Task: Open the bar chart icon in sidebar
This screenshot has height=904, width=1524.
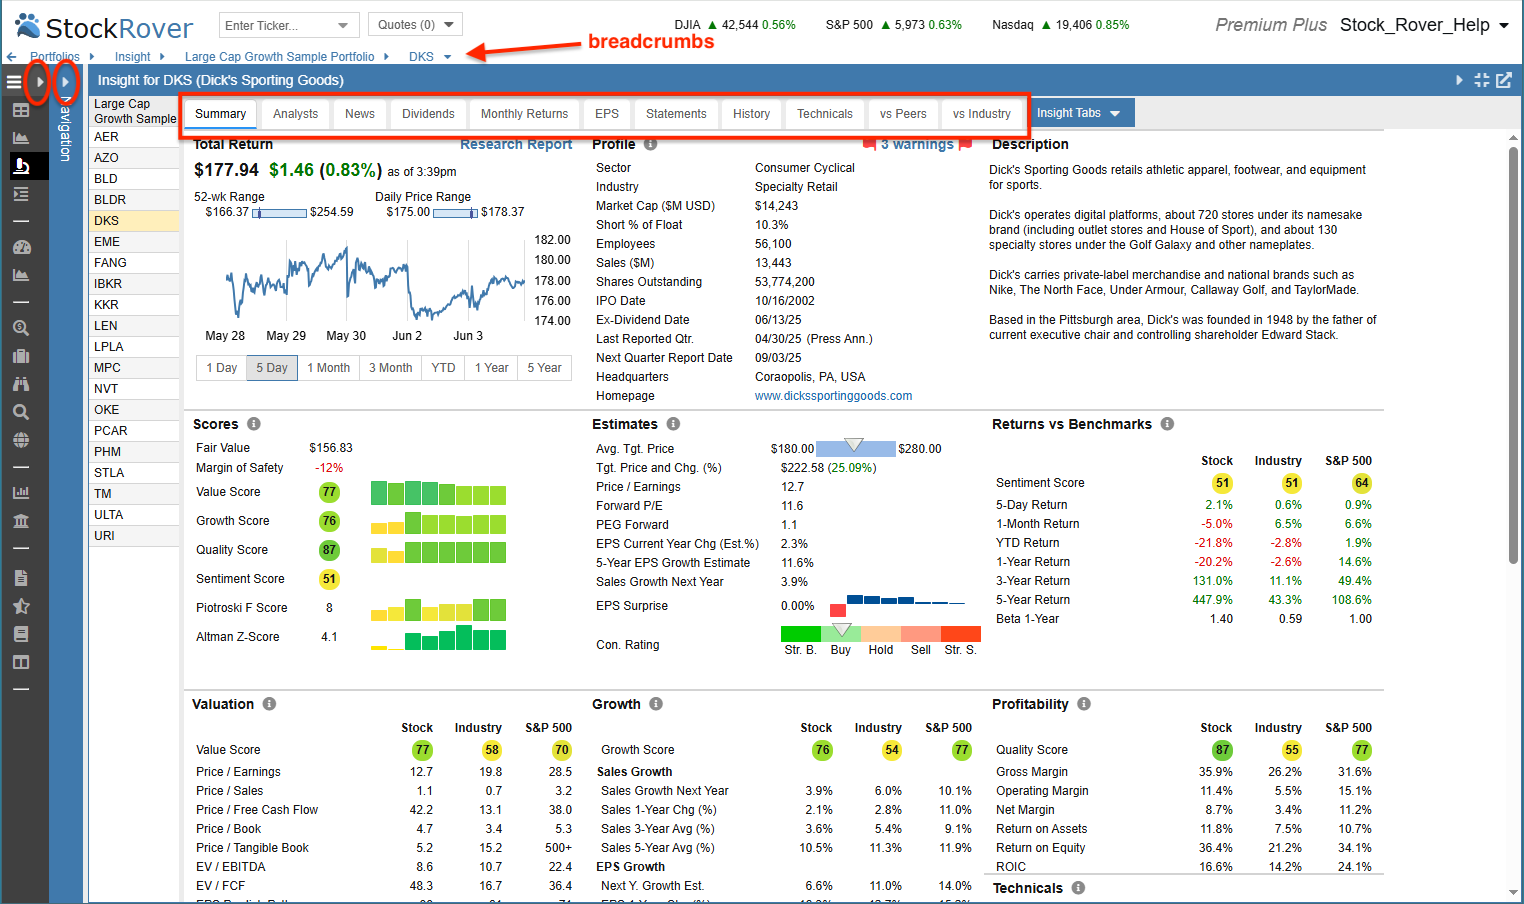Action: click(x=21, y=492)
